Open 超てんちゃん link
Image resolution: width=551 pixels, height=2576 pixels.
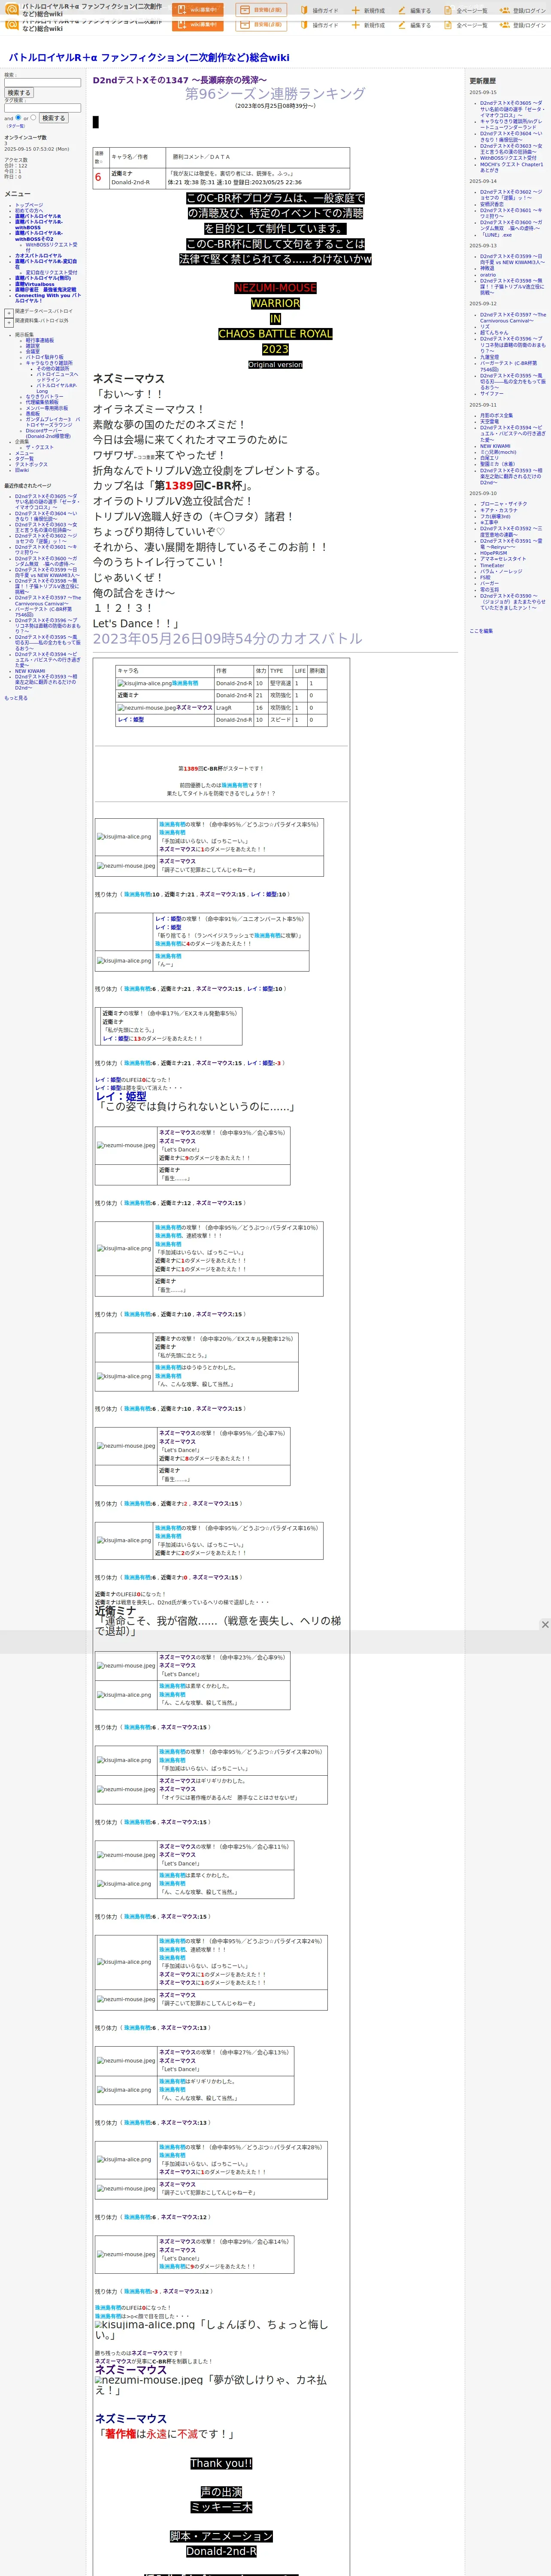(x=494, y=333)
